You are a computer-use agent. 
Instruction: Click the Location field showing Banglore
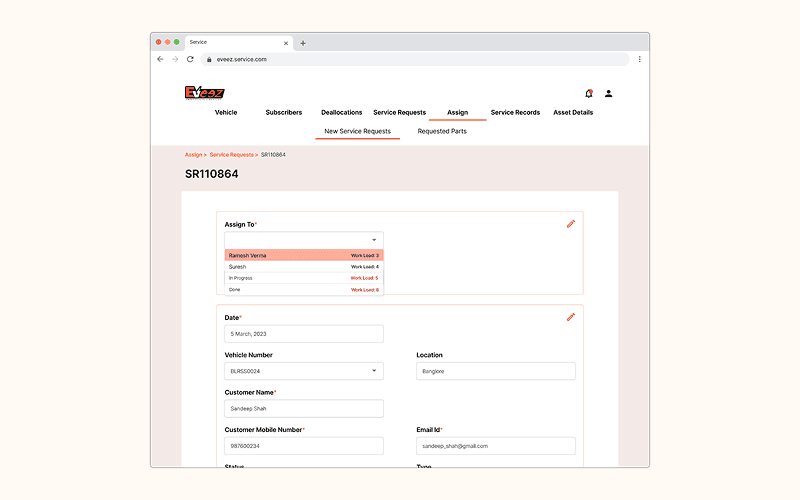496,371
